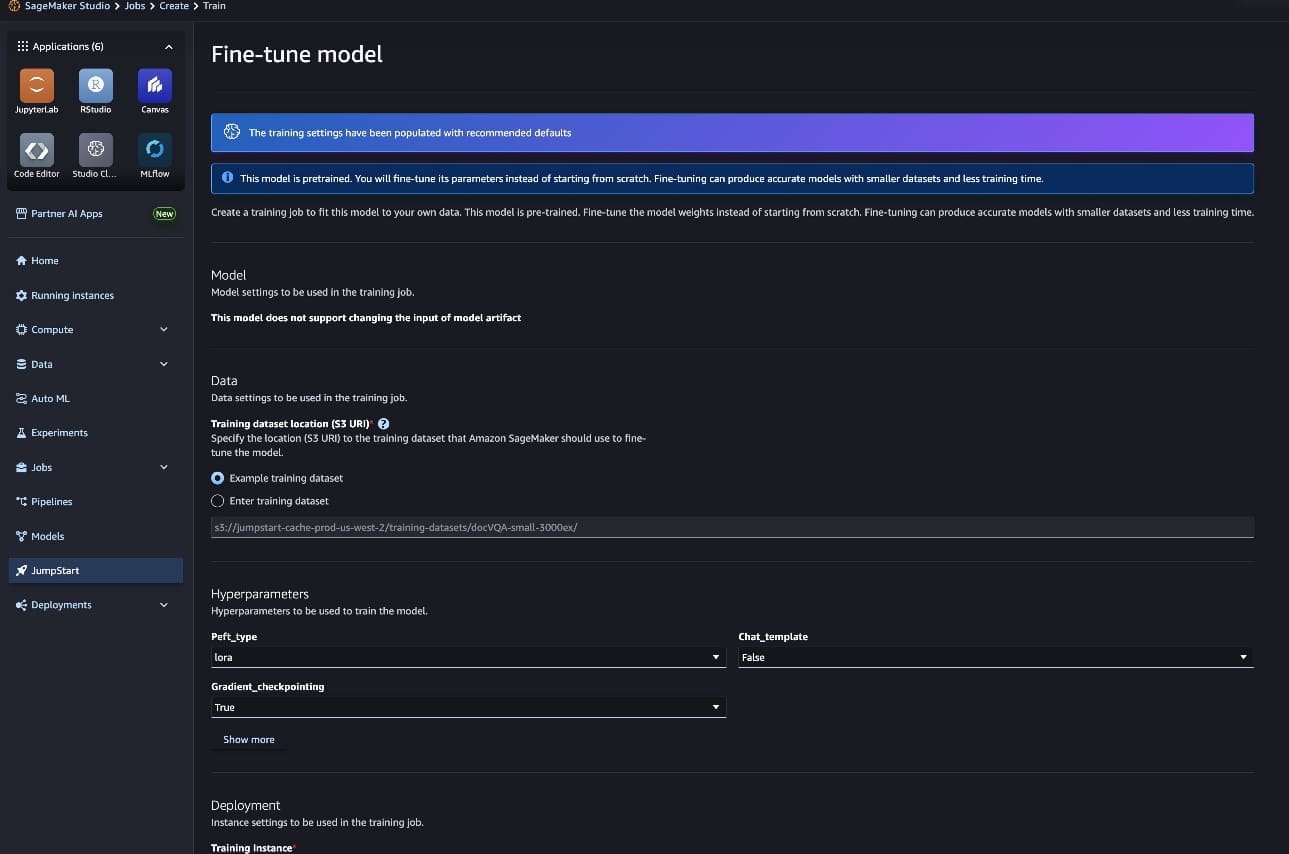Expand the Compute menu in sidebar
This screenshot has height=854, width=1289.
click(164, 330)
